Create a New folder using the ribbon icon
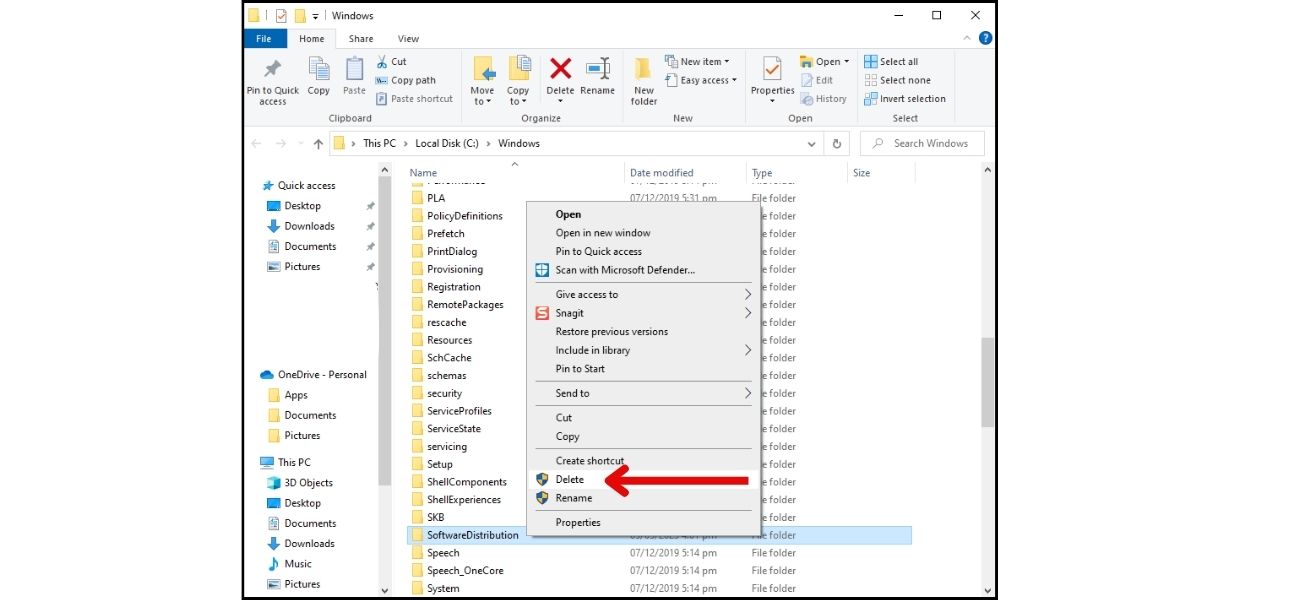The height and width of the screenshot is (600, 1300). pyautogui.click(x=643, y=80)
